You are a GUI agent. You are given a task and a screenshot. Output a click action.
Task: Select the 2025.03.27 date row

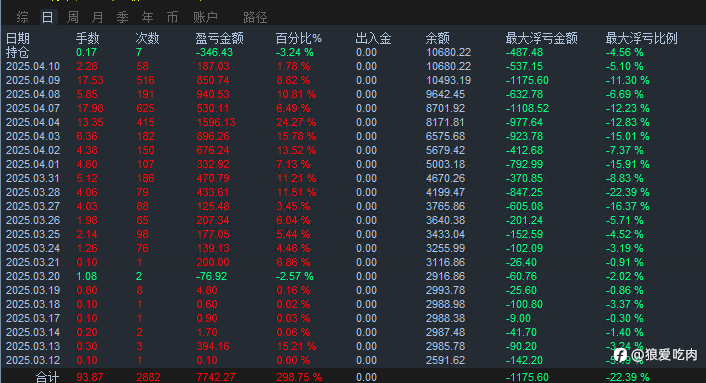pos(33,206)
